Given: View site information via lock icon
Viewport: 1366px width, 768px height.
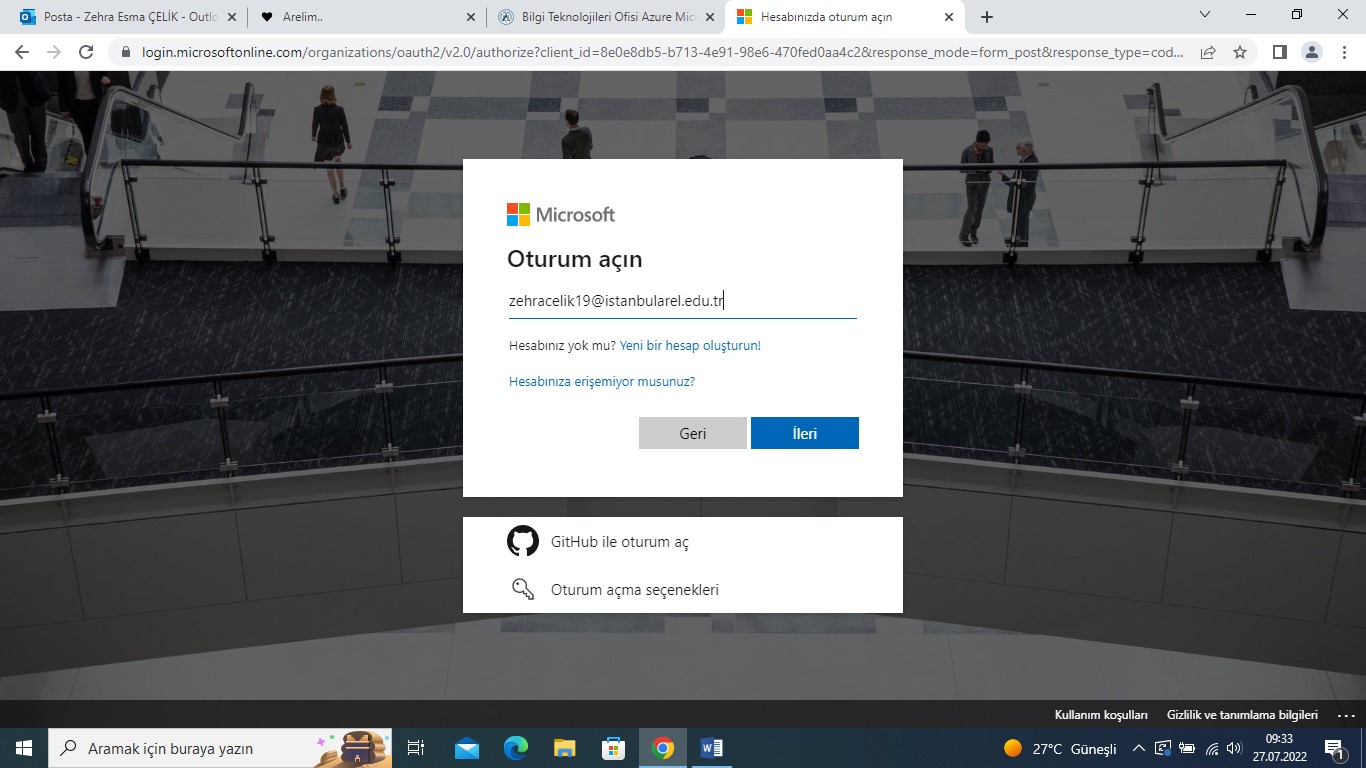Looking at the screenshot, I should point(125,52).
